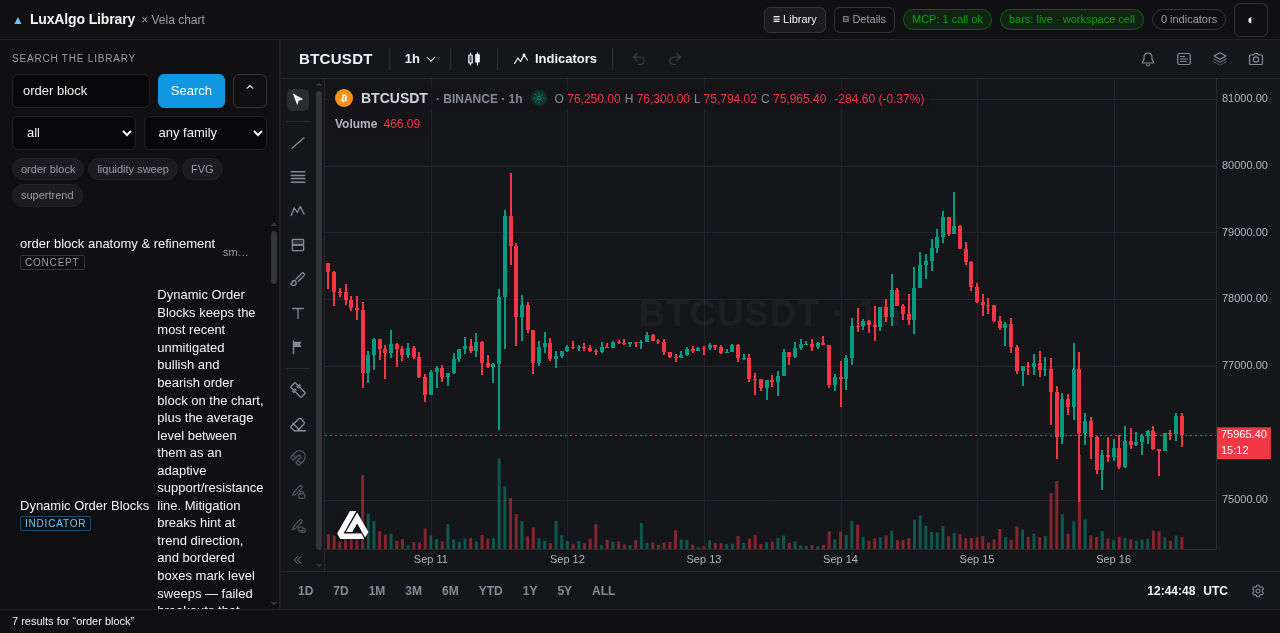Select the 7D time range

pos(341,591)
